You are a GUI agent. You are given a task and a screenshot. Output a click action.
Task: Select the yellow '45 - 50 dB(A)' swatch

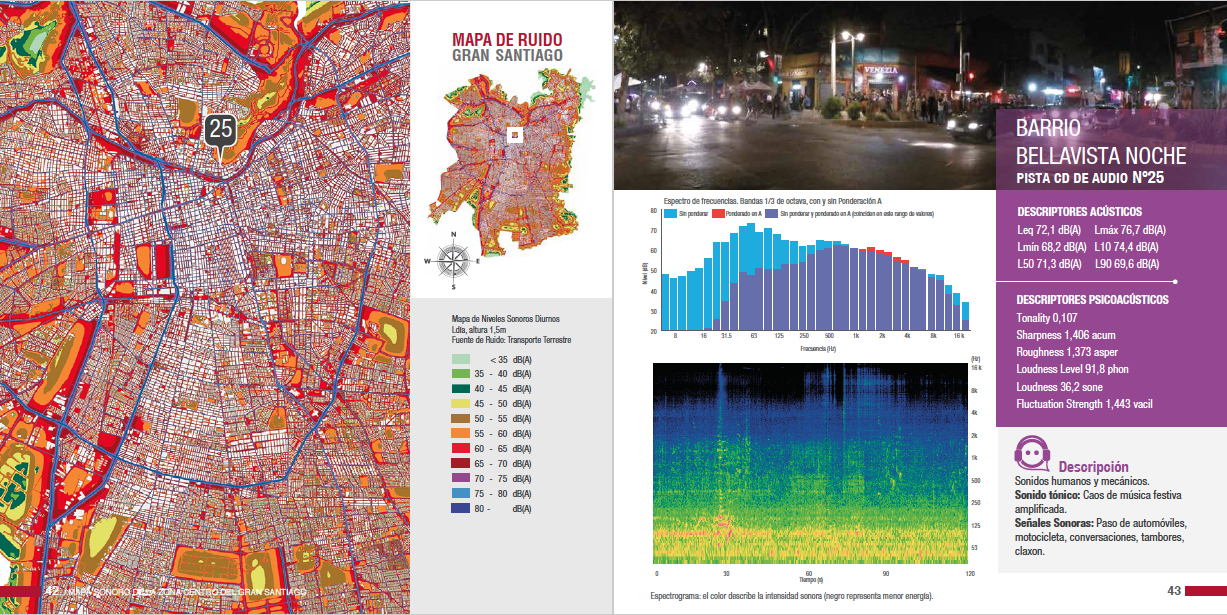459,404
